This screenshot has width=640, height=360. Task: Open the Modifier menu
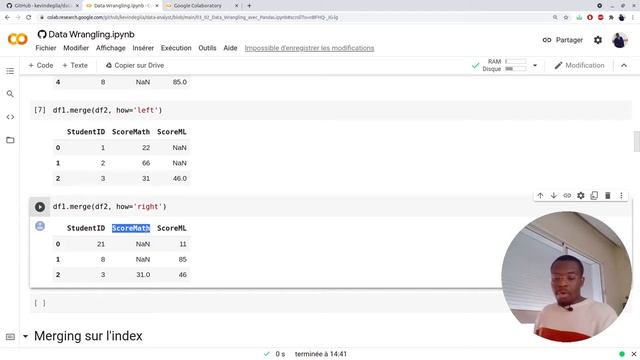click(x=76, y=48)
